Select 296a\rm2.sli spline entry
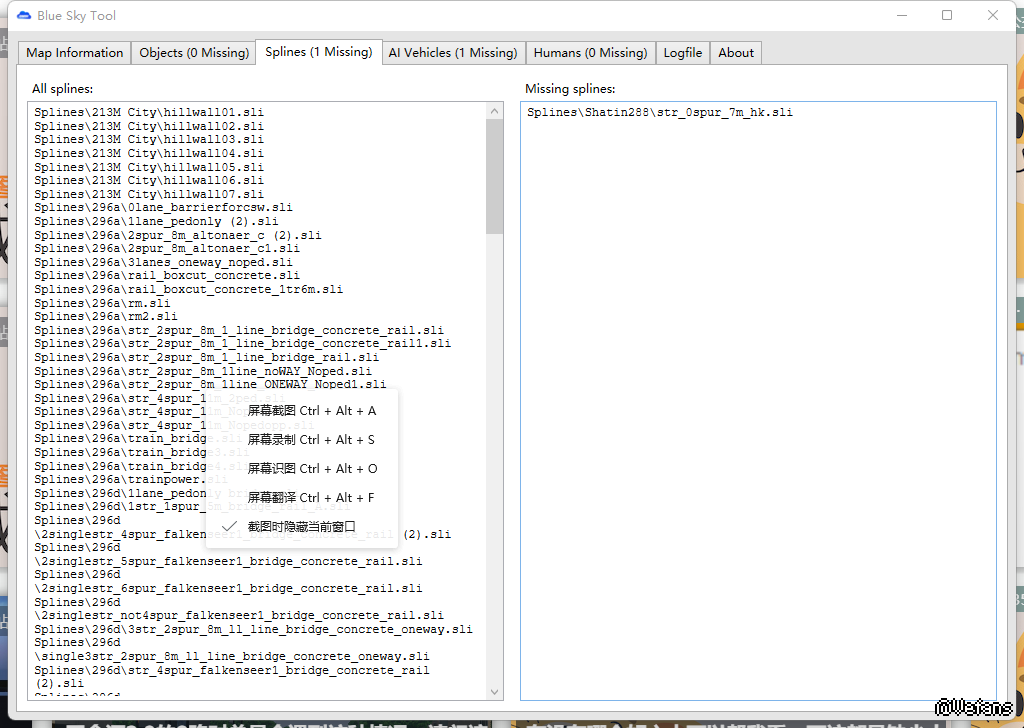 (106, 316)
